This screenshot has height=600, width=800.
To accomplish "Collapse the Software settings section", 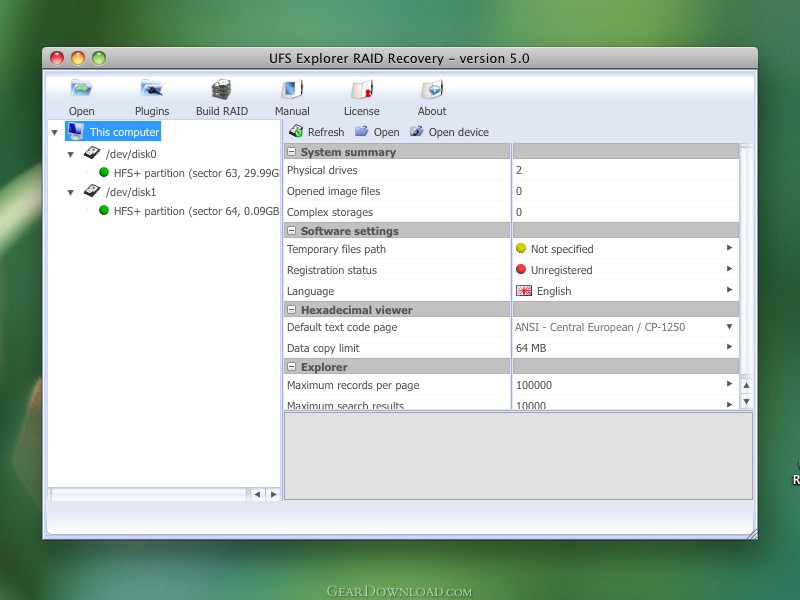I will [x=291, y=231].
